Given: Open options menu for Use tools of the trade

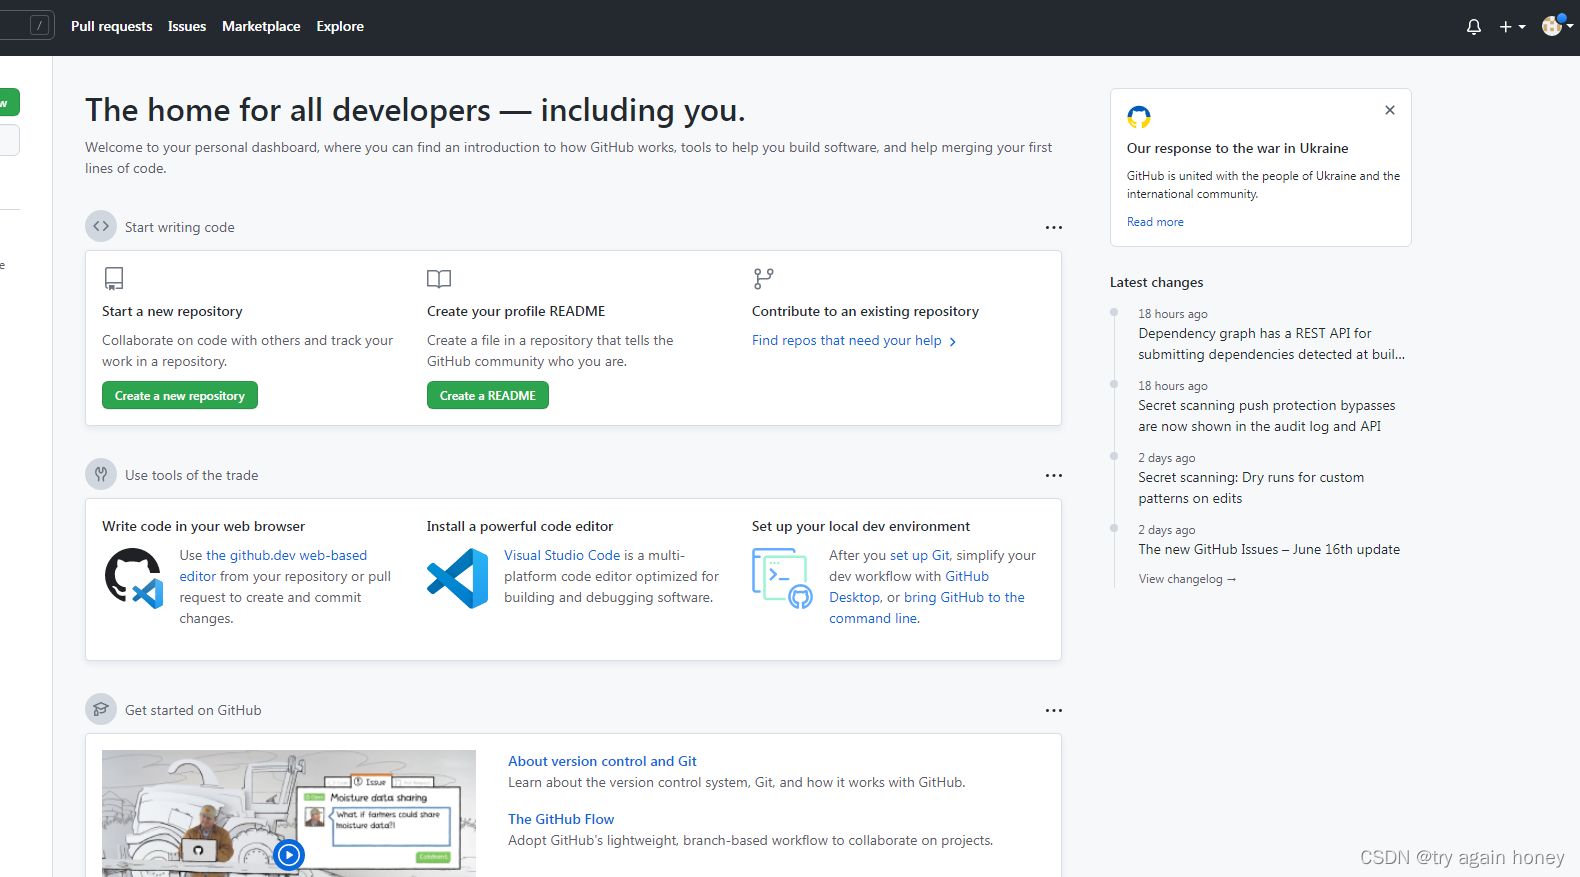Looking at the screenshot, I should 1054,476.
